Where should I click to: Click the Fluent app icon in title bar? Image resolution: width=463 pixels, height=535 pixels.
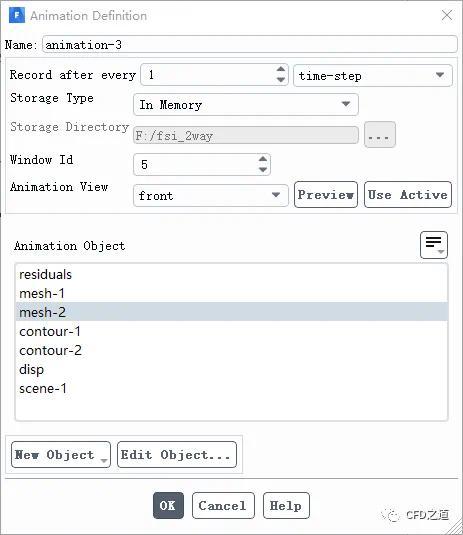pyautogui.click(x=17, y=15)
